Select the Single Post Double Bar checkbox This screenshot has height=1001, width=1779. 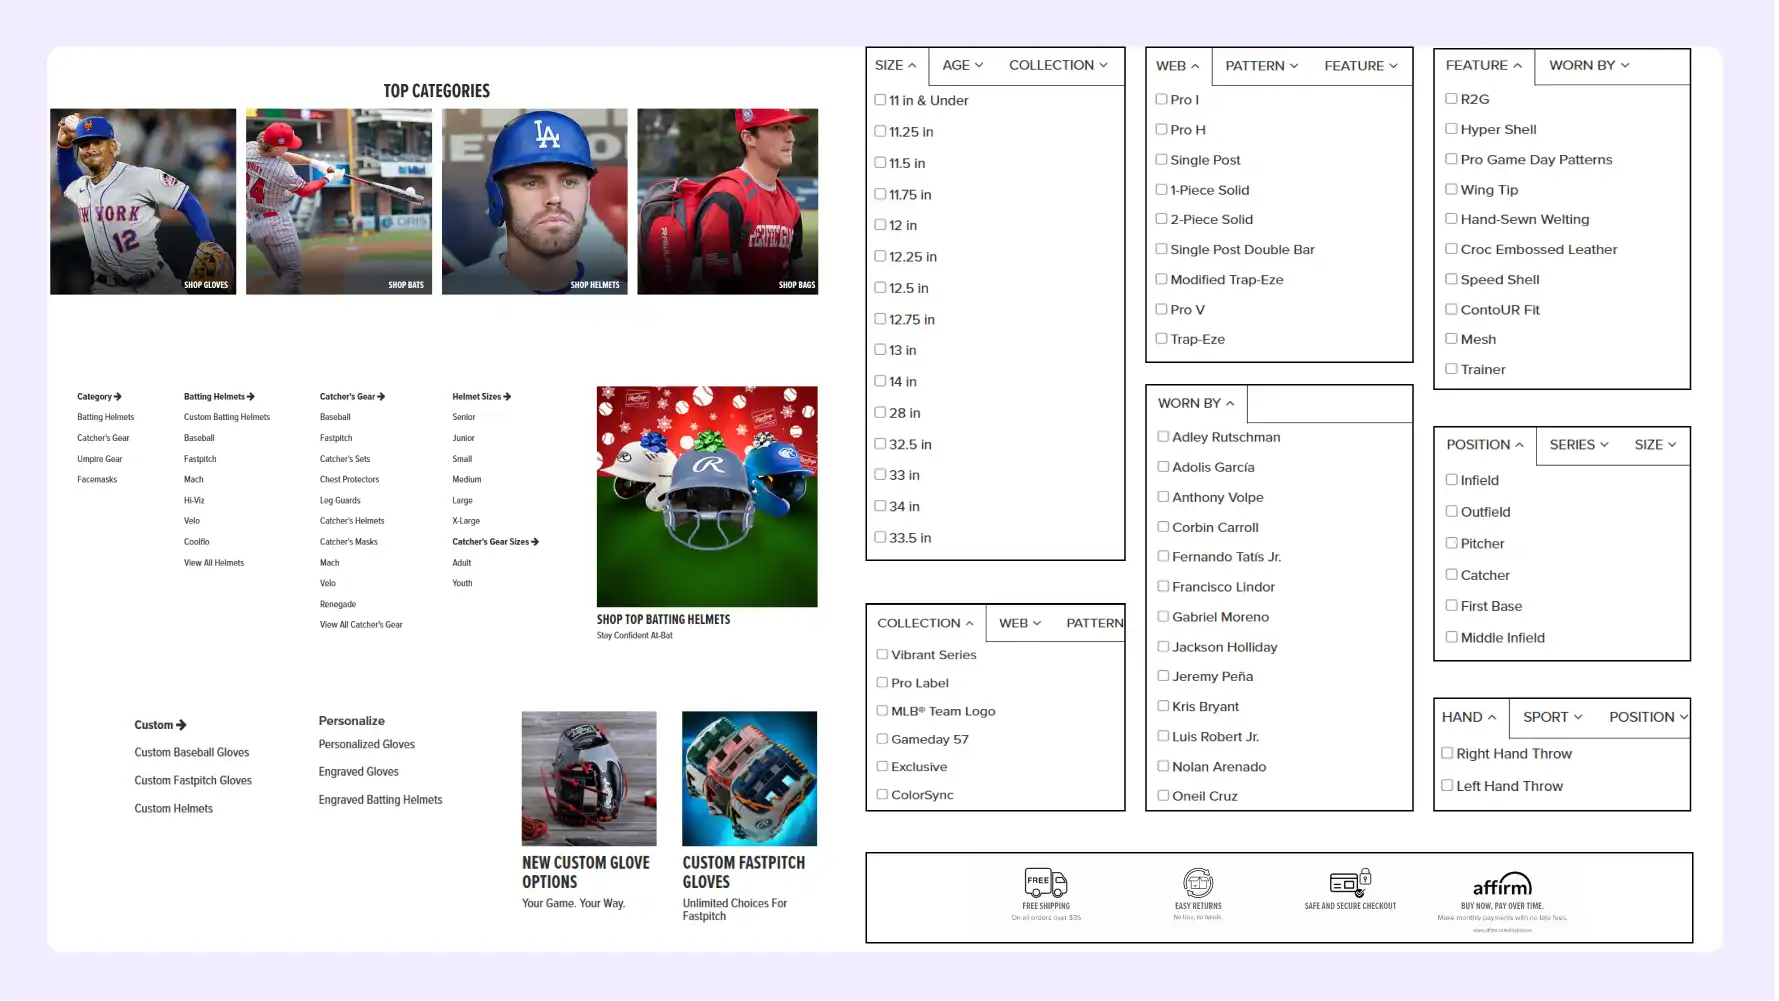coord(1161,249)
